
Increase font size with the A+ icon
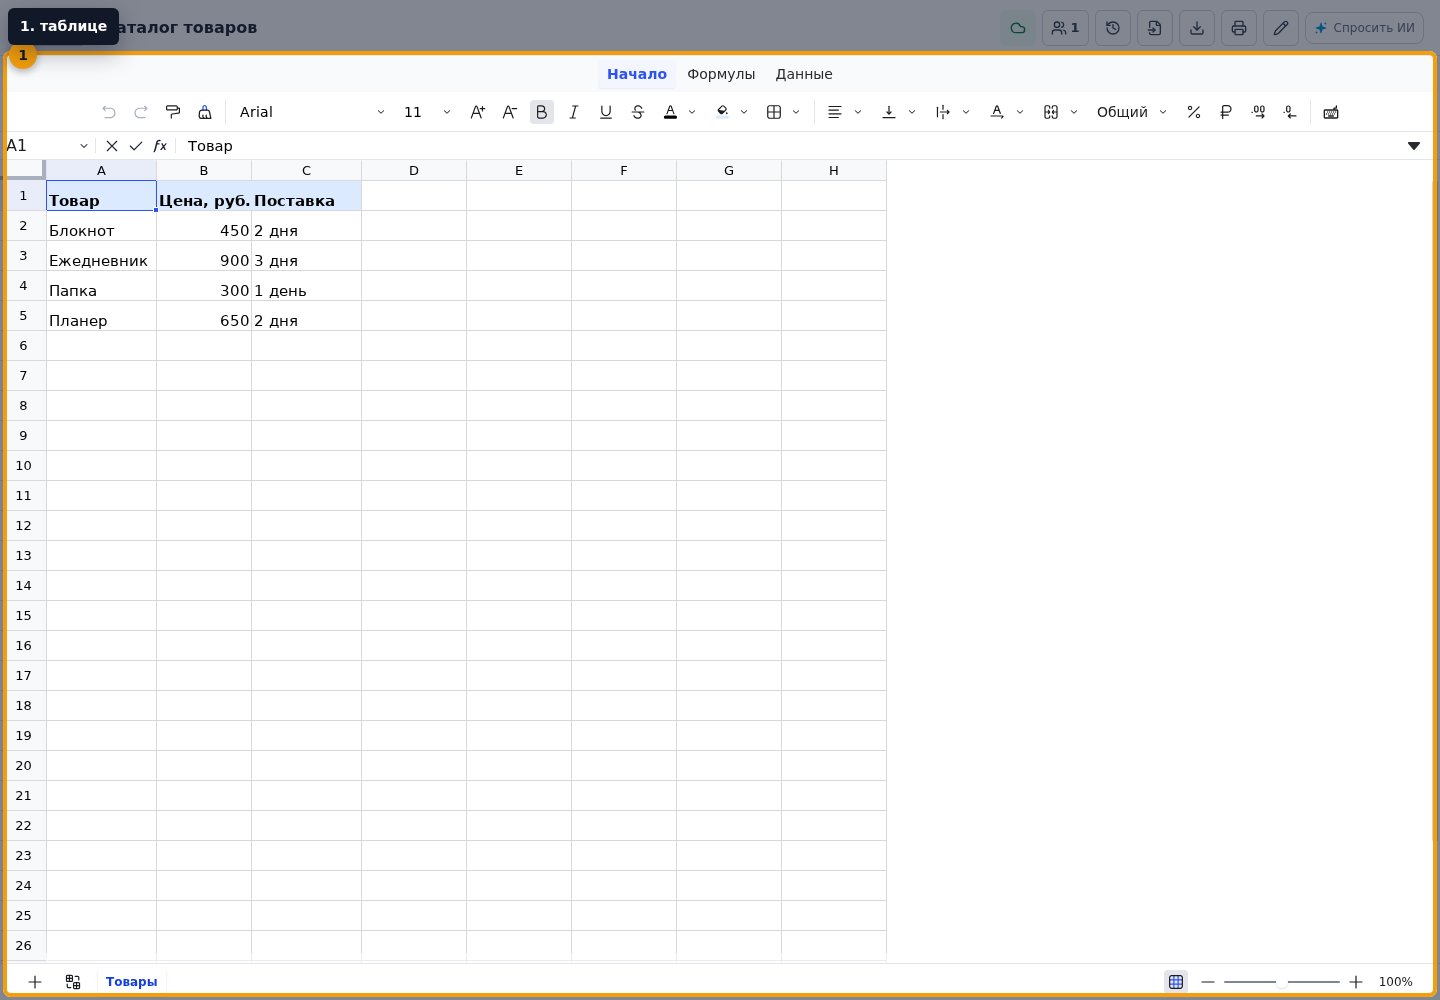478,112
